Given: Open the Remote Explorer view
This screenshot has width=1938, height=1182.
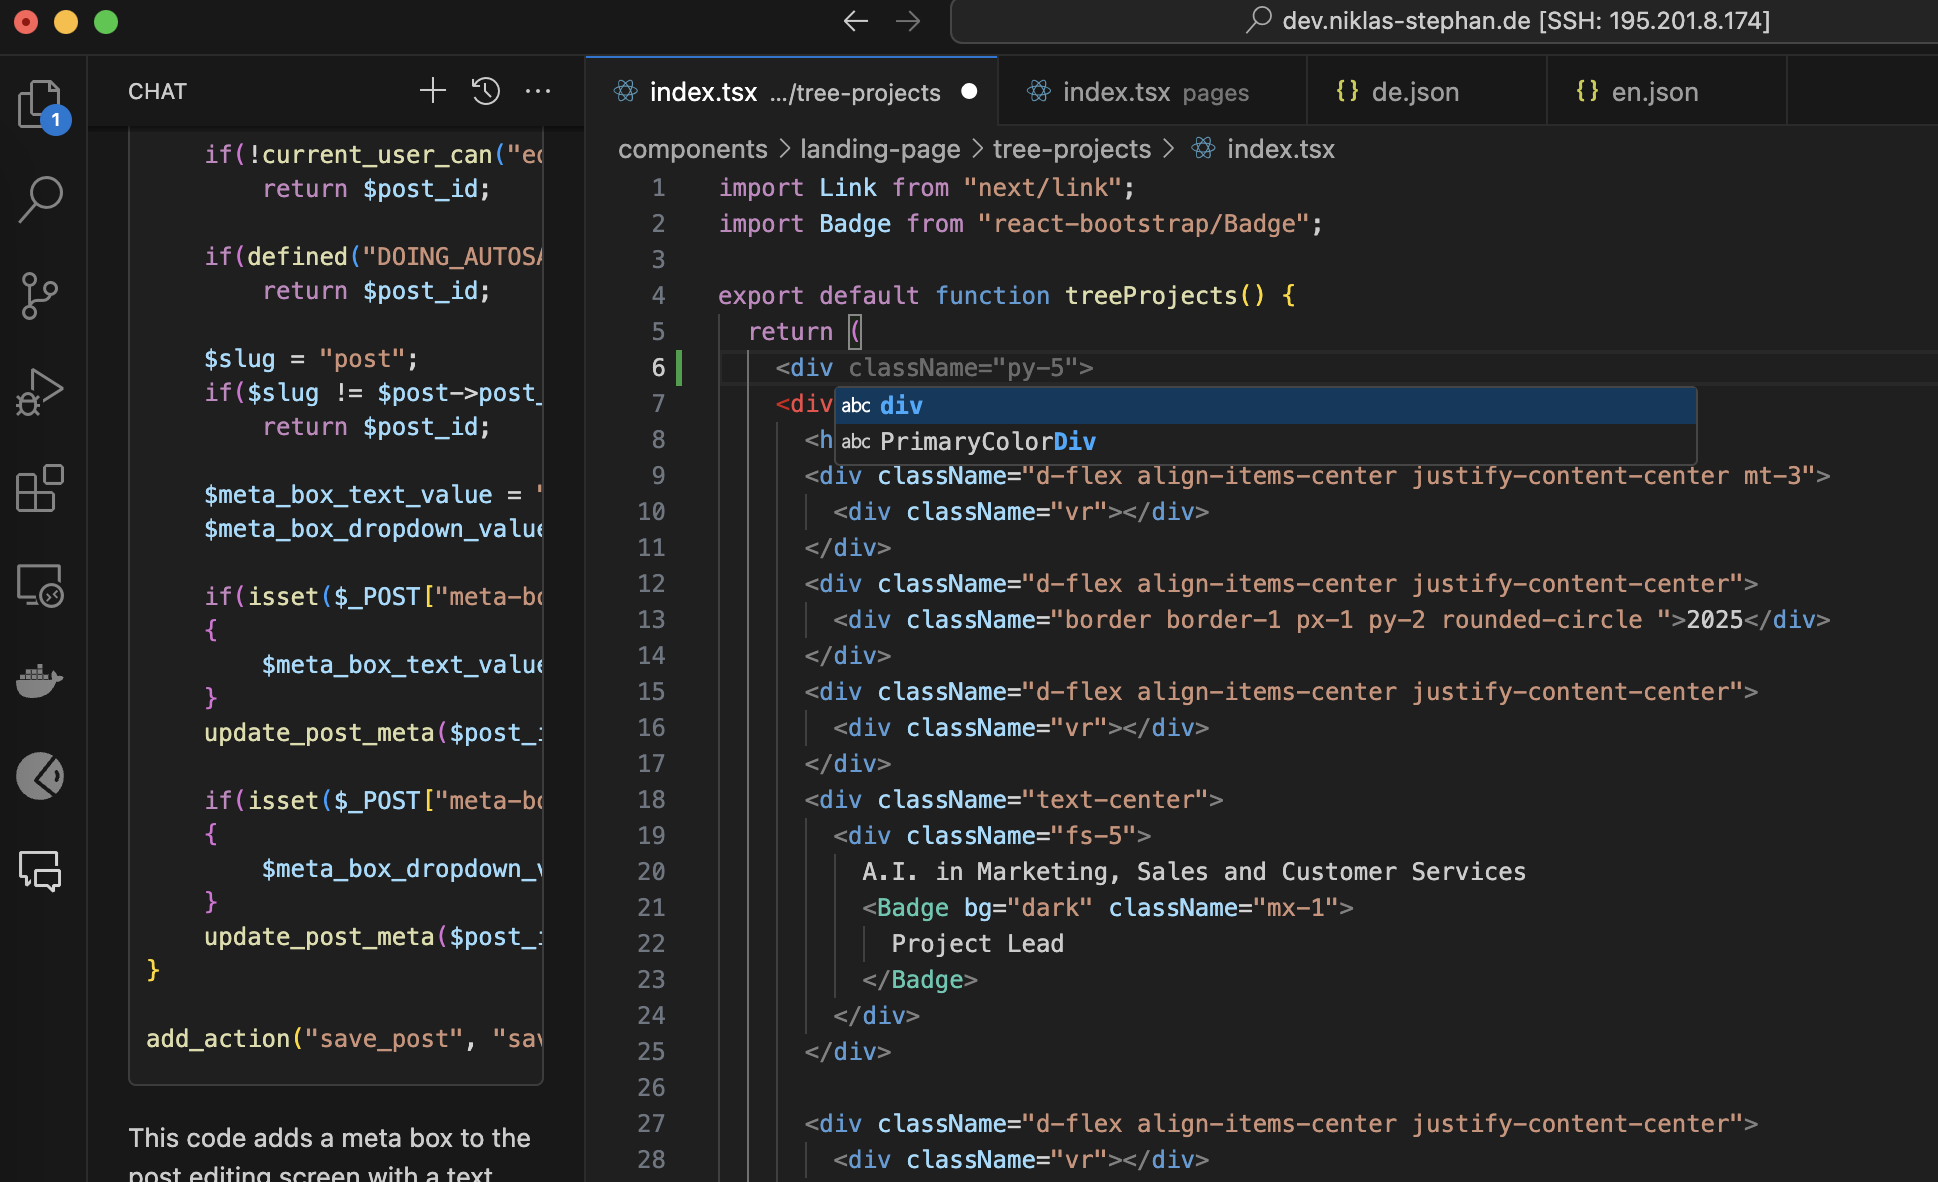Looking at the screenshot, I should [41, 584].
